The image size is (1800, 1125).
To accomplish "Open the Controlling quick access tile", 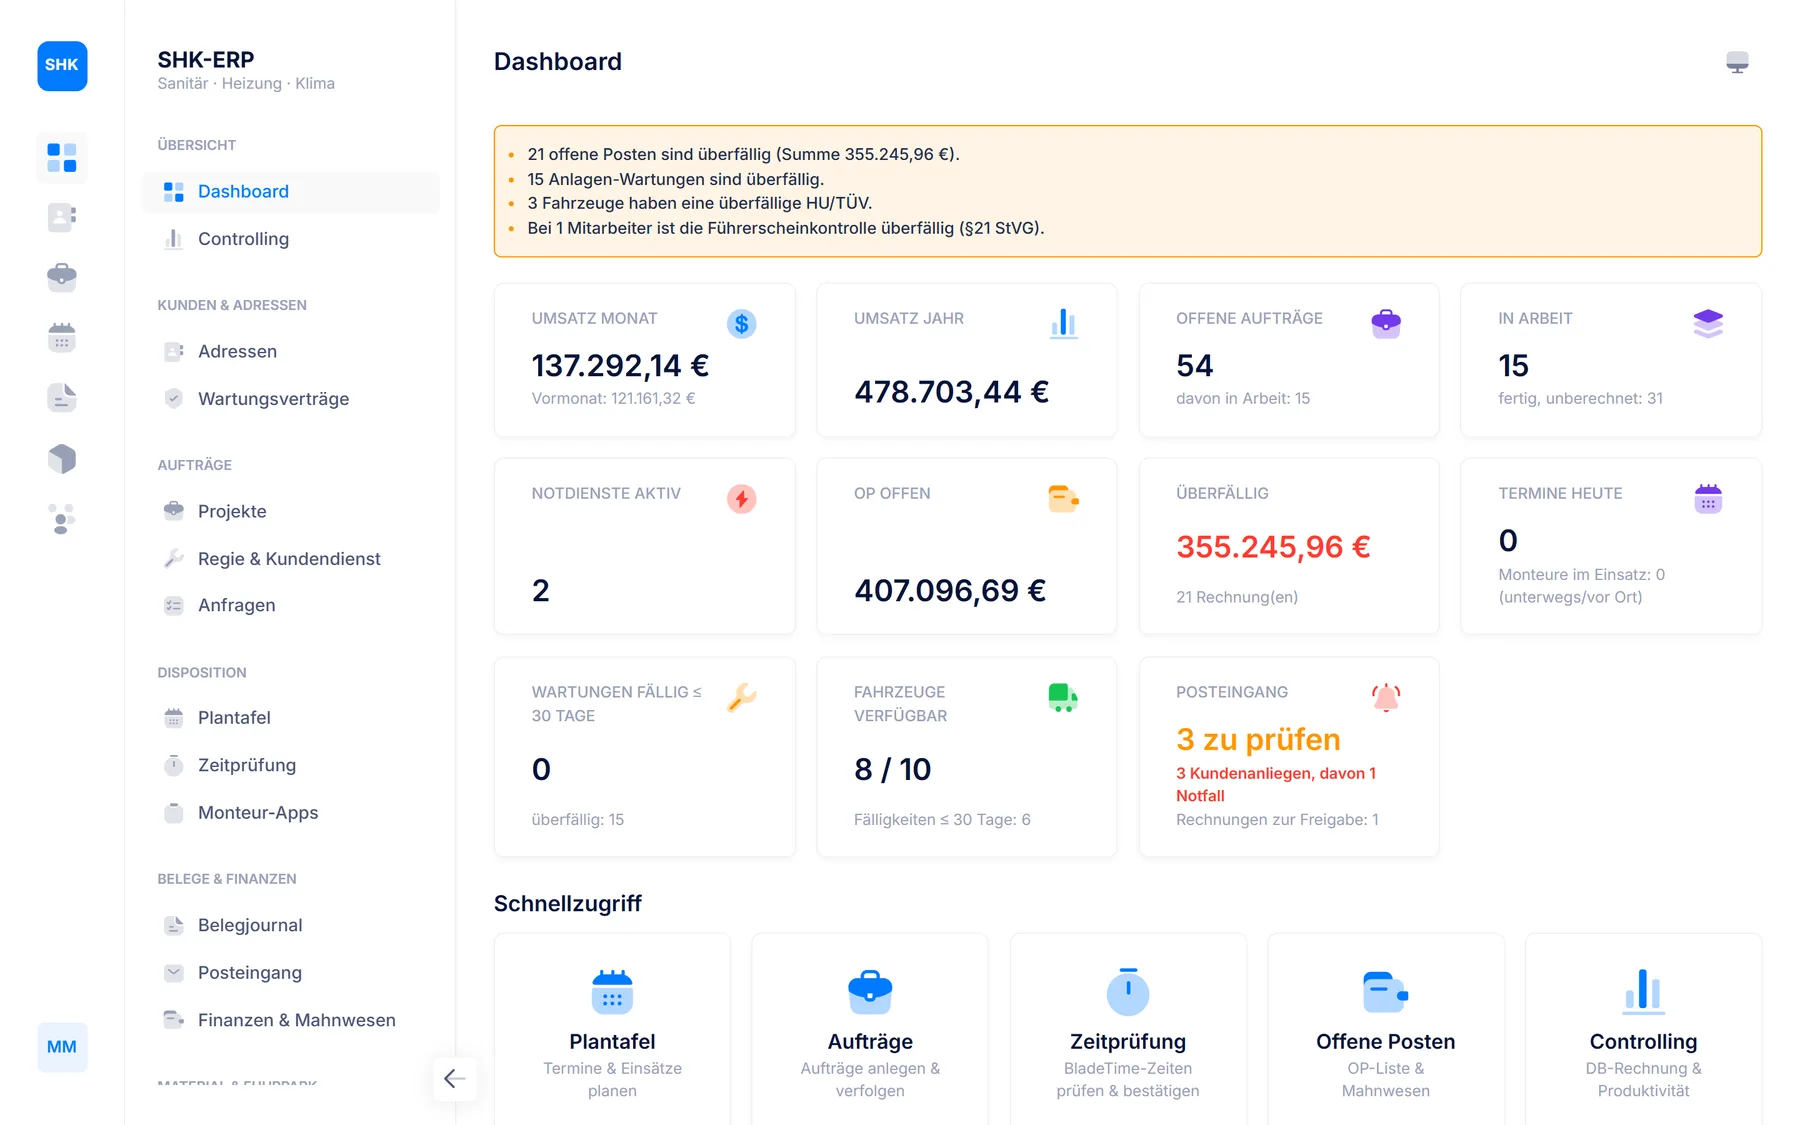I will [1643, 1030].
